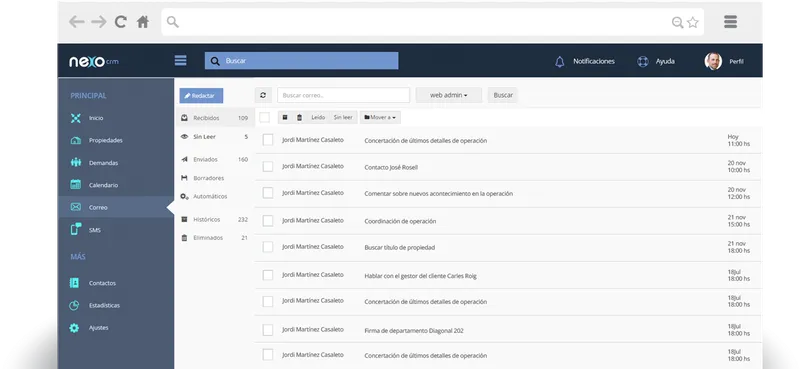
Task: Open the Sin Leer folder with eye icon
Action: pyautogui.click(x=215, y=137)
